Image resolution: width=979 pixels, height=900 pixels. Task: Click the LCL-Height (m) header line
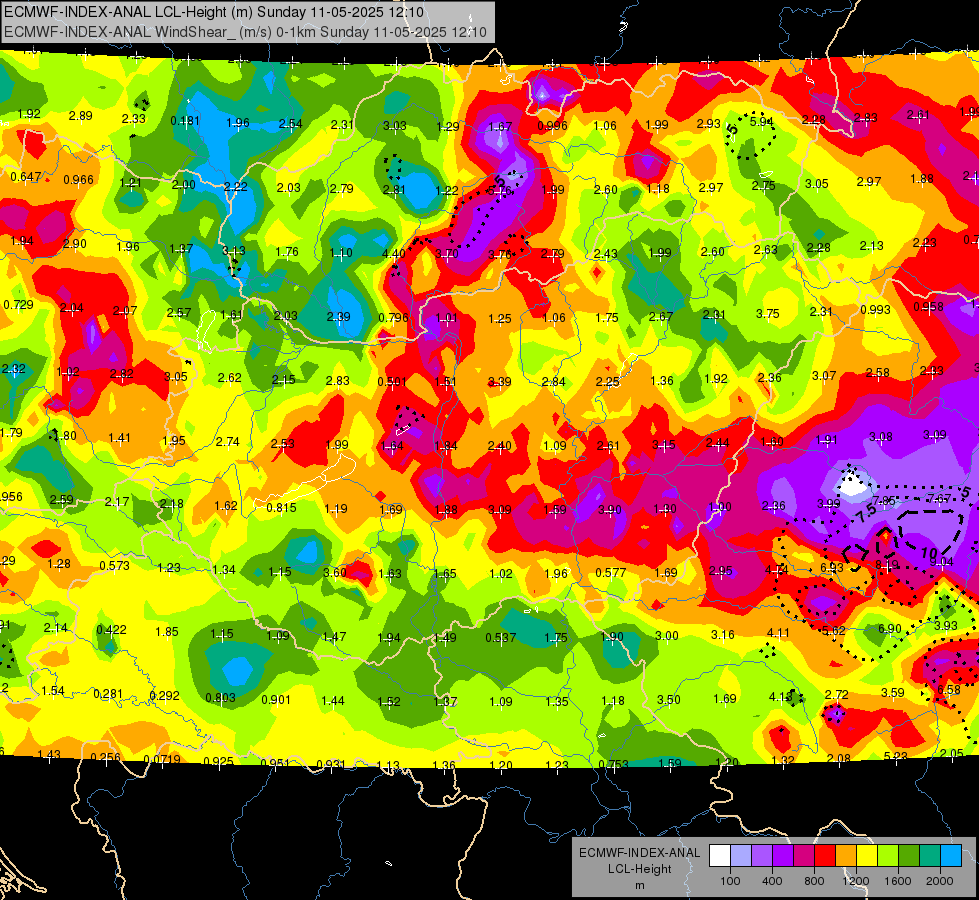(214, 12)
